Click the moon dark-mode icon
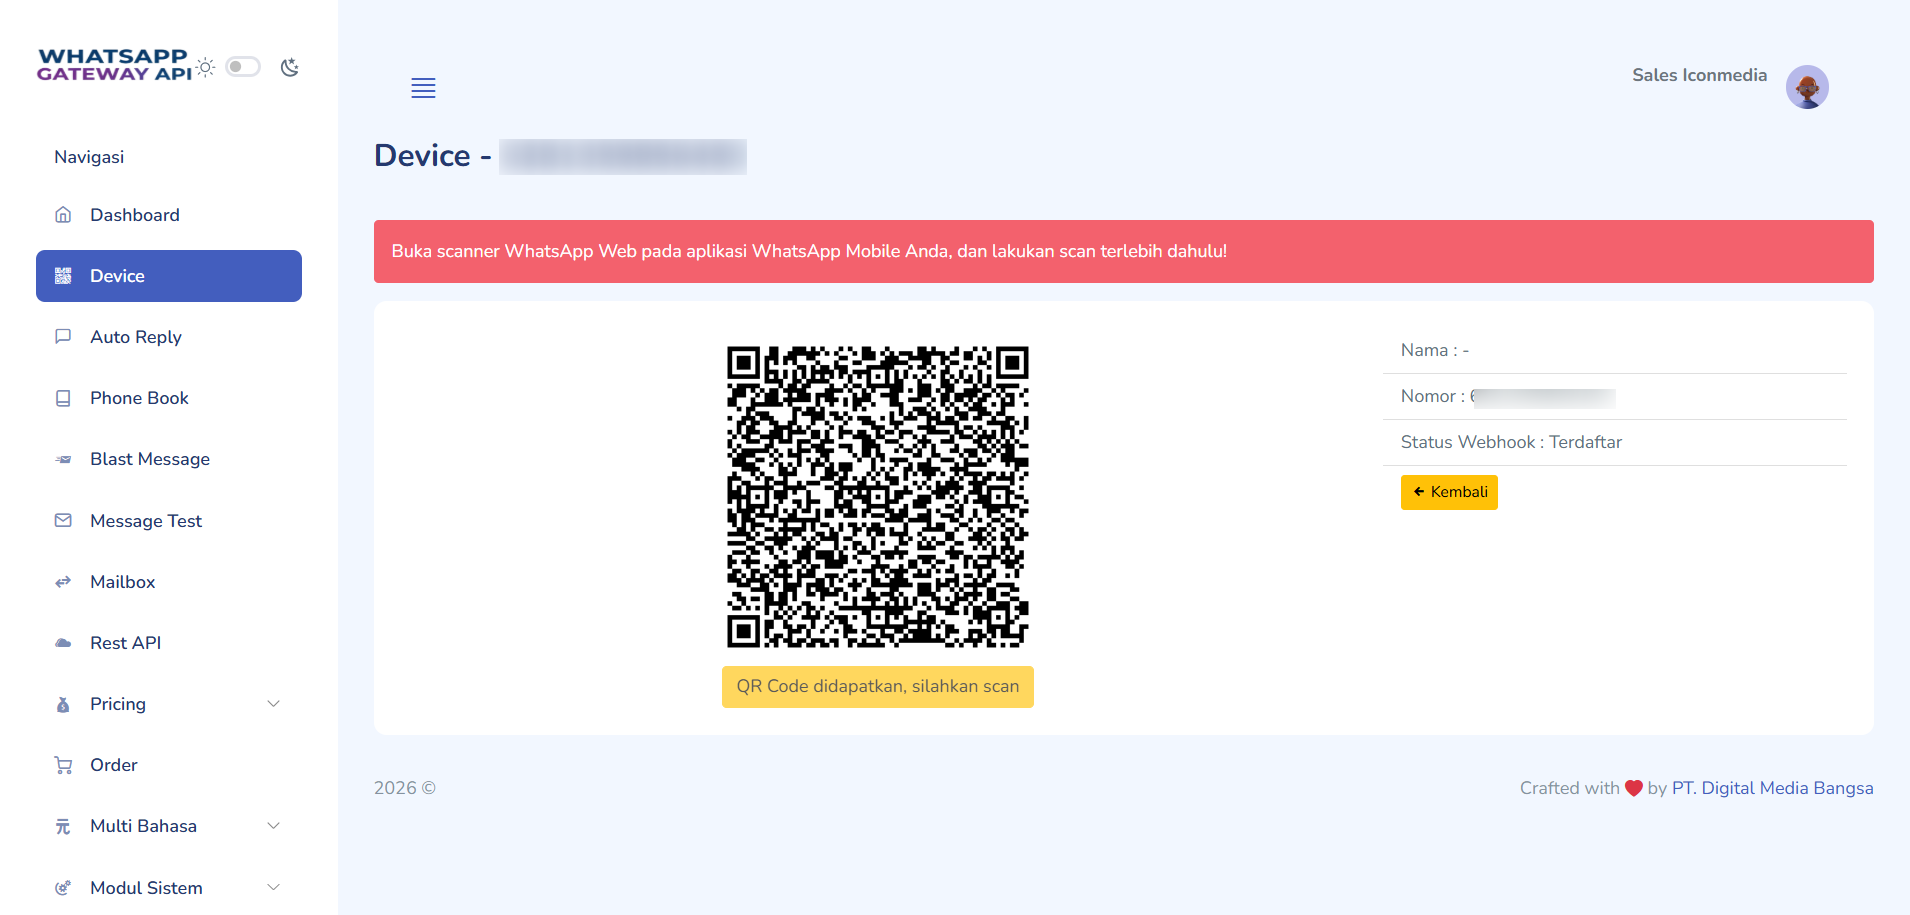 pos(290,67)
